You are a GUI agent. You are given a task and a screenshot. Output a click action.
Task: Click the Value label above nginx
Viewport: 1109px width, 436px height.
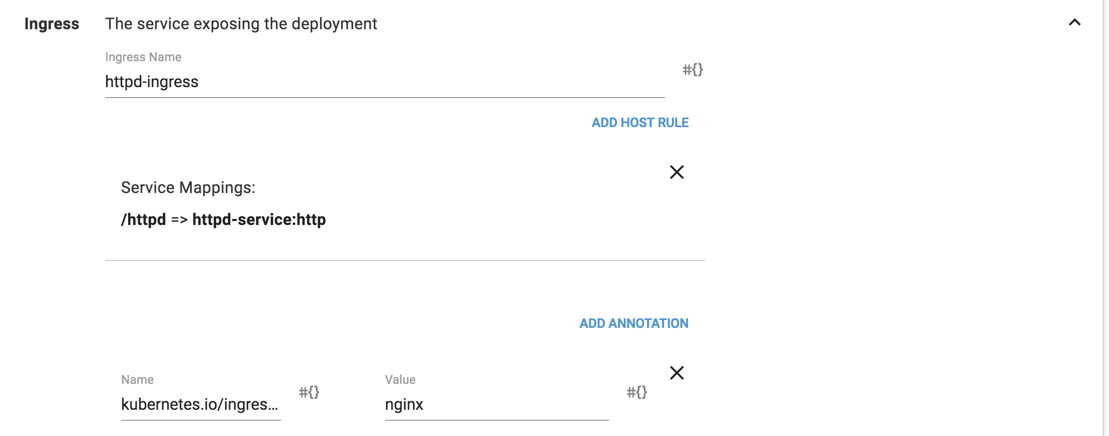click(x=400, y=380)
